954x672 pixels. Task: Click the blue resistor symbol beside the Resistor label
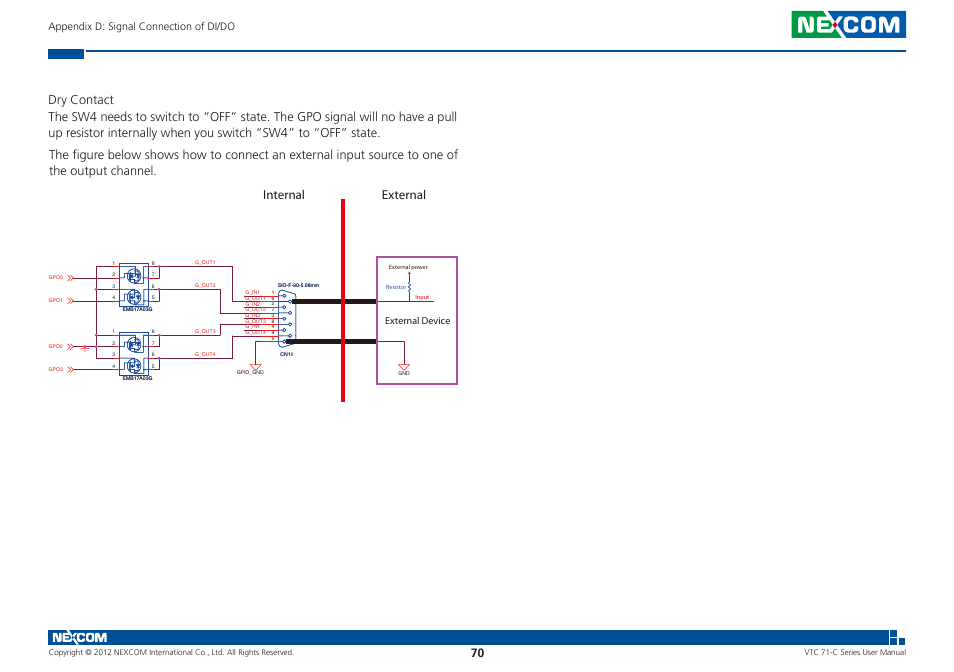coord(409,286)
